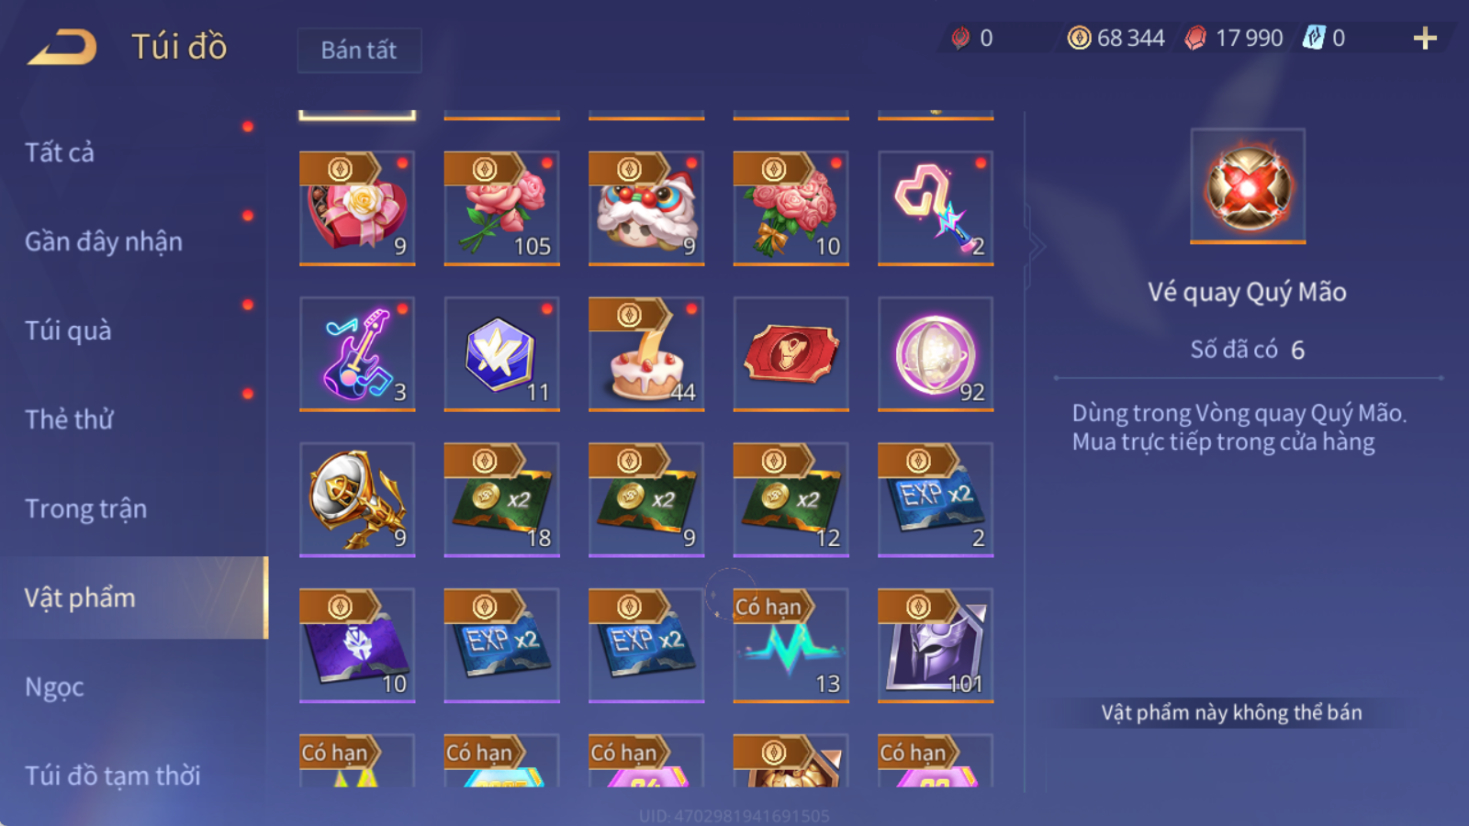Select the purple orb item with 92

[936, 354]
